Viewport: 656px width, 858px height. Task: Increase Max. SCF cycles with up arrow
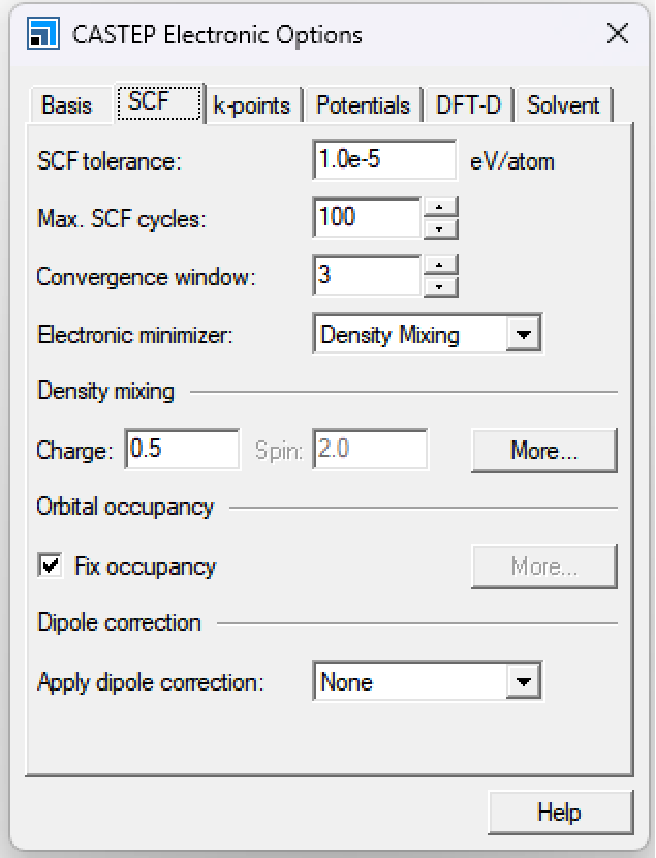(x=441, y=207)
